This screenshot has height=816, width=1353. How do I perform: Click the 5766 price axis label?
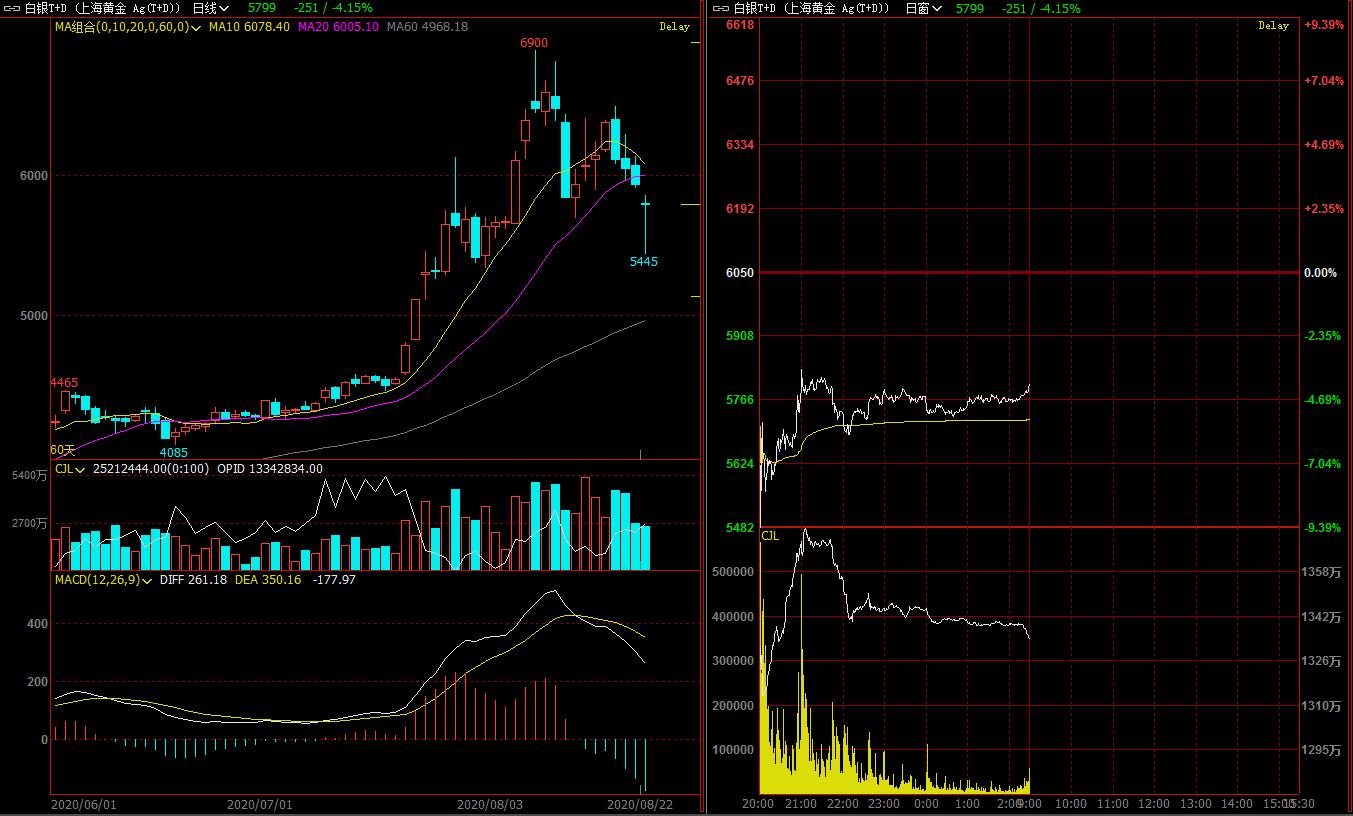(x=740, y=400)
